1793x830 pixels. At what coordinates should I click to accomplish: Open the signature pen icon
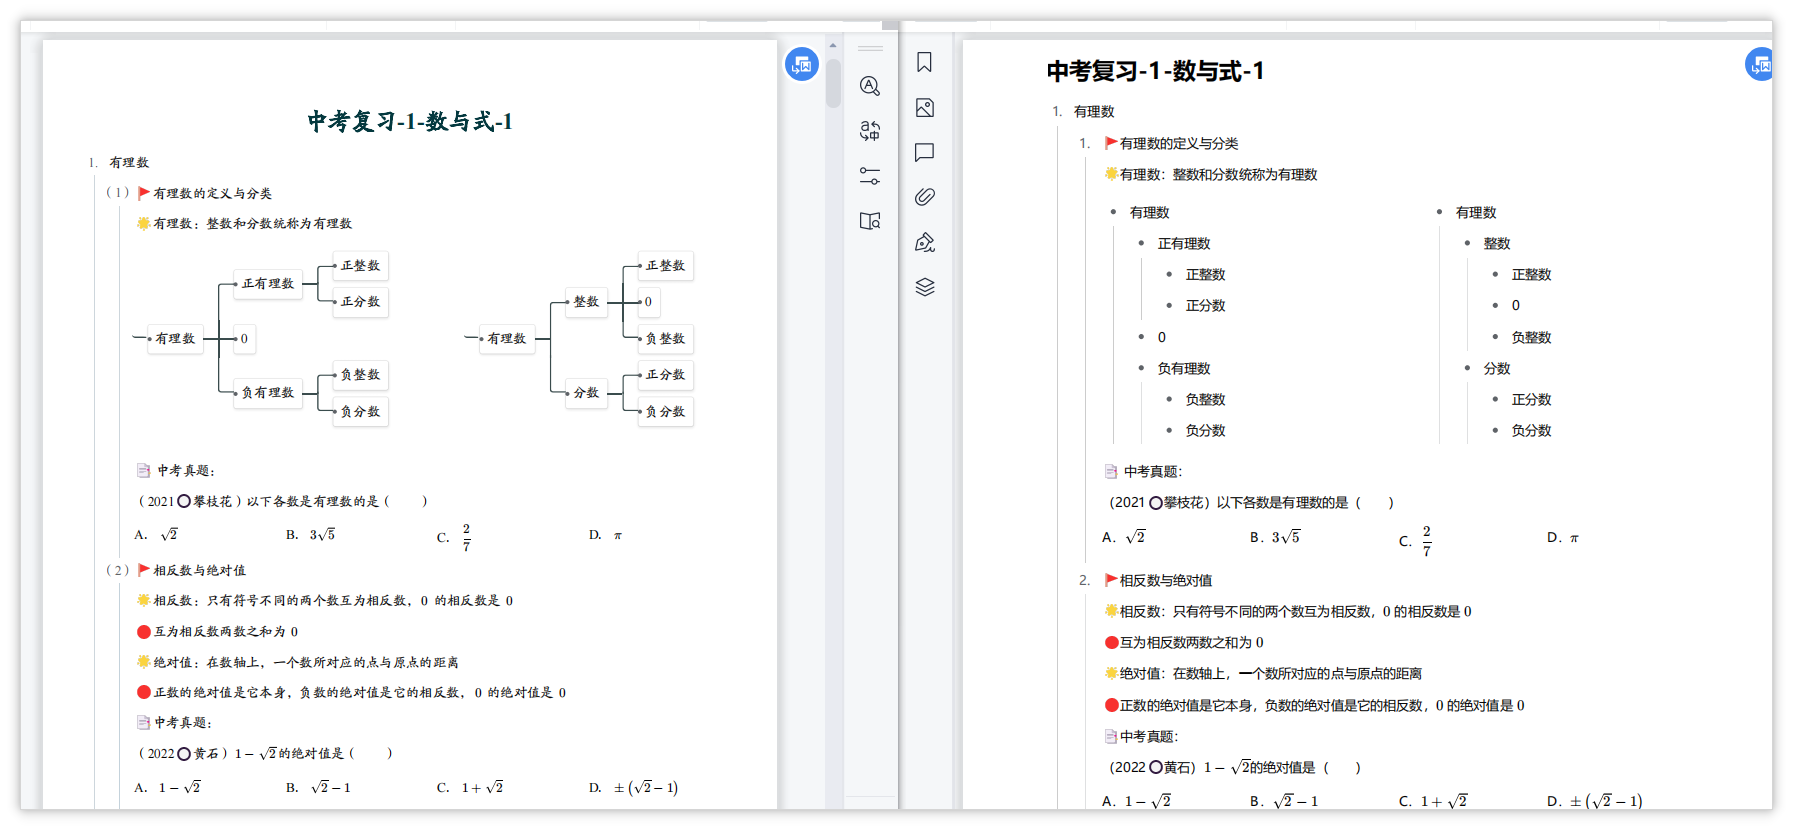(x=925, y=242)
